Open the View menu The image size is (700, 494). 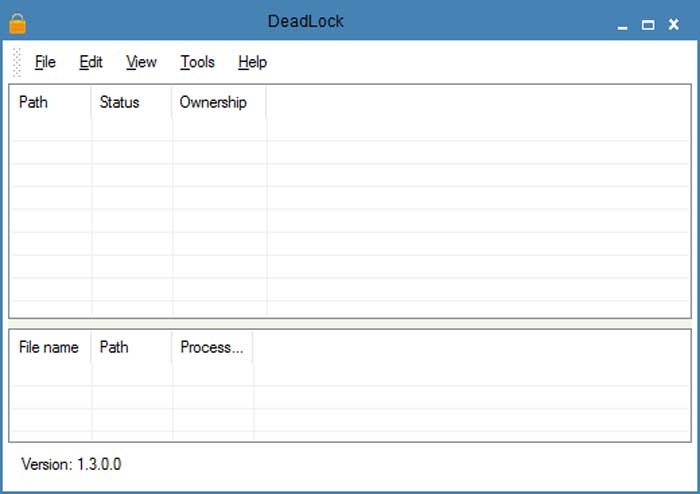[141, 62]
